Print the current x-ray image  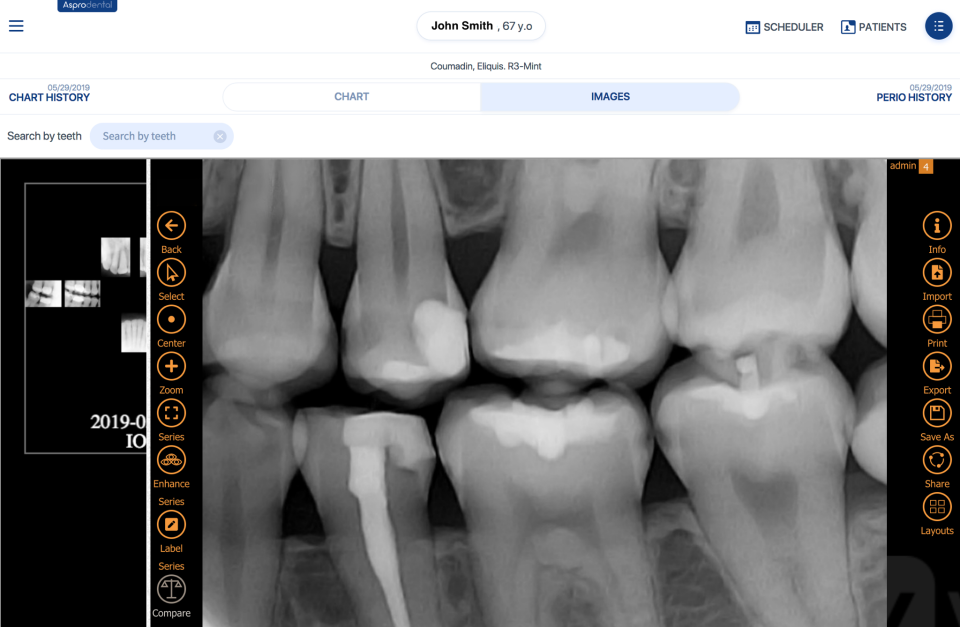pos(937,319)
